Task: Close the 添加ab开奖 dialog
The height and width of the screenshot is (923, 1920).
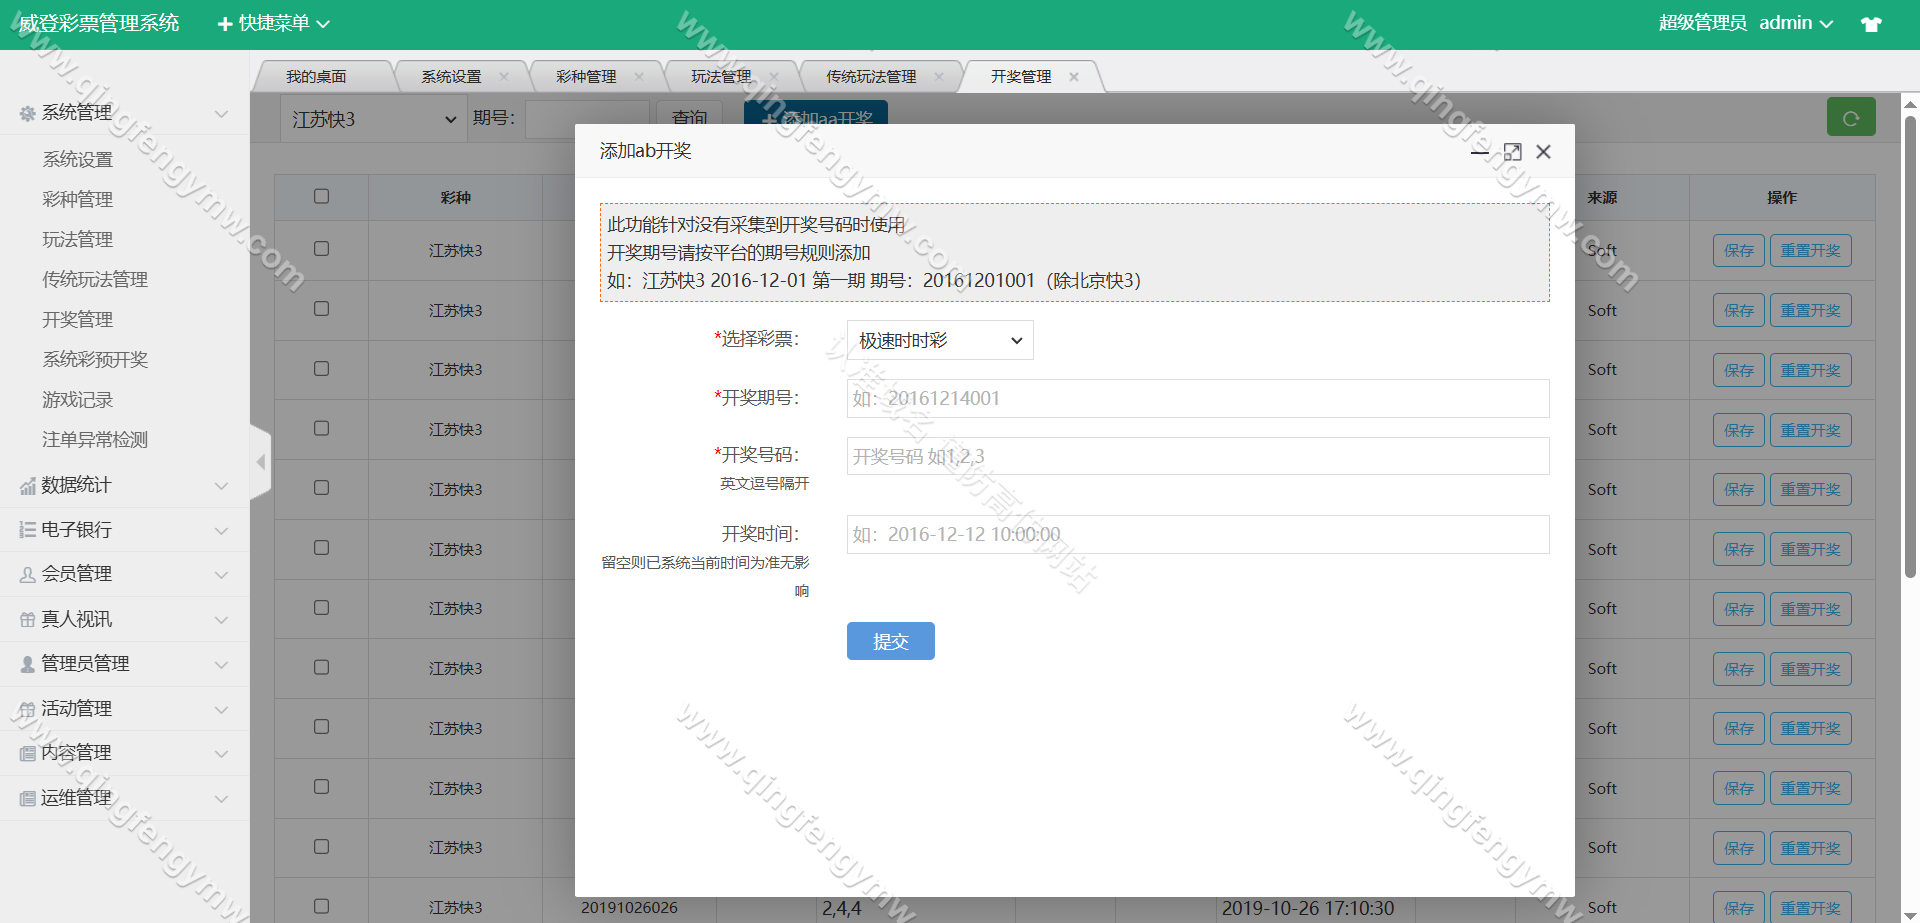Action: (x=1543, y=152)
